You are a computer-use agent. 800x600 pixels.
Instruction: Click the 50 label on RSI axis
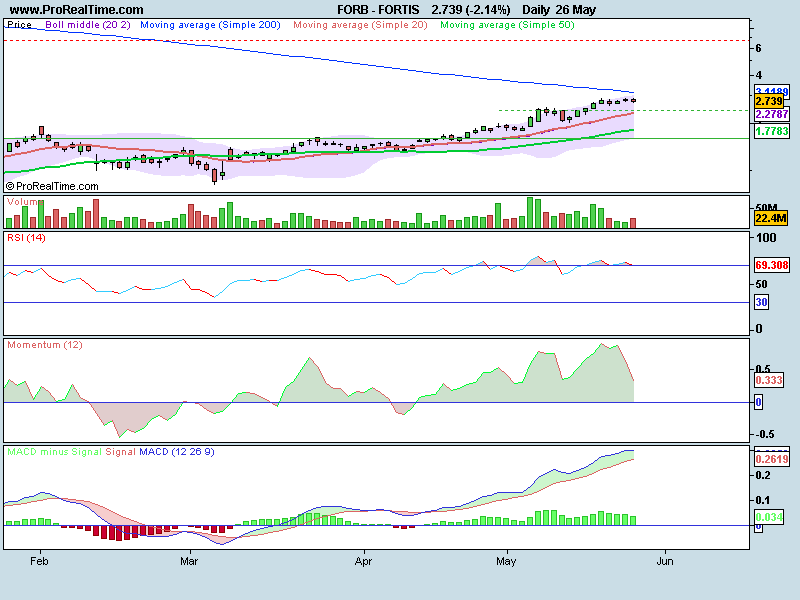761,284
